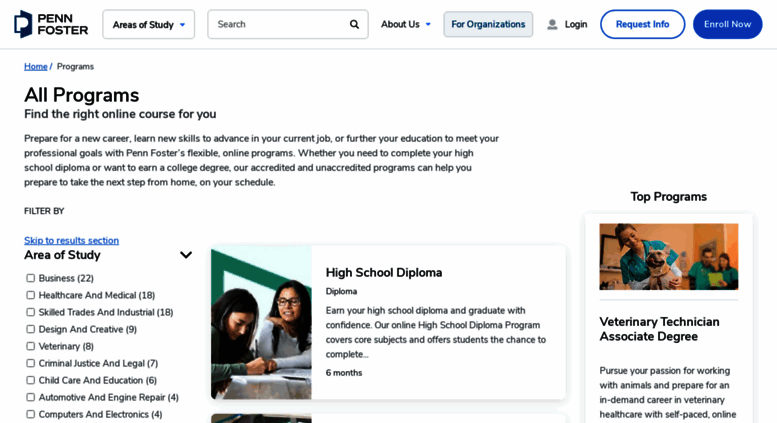The width and height of the screenshot is (777, 423).
Task: Follow the Skip to results section link
Action: click(x=71, y=240)
